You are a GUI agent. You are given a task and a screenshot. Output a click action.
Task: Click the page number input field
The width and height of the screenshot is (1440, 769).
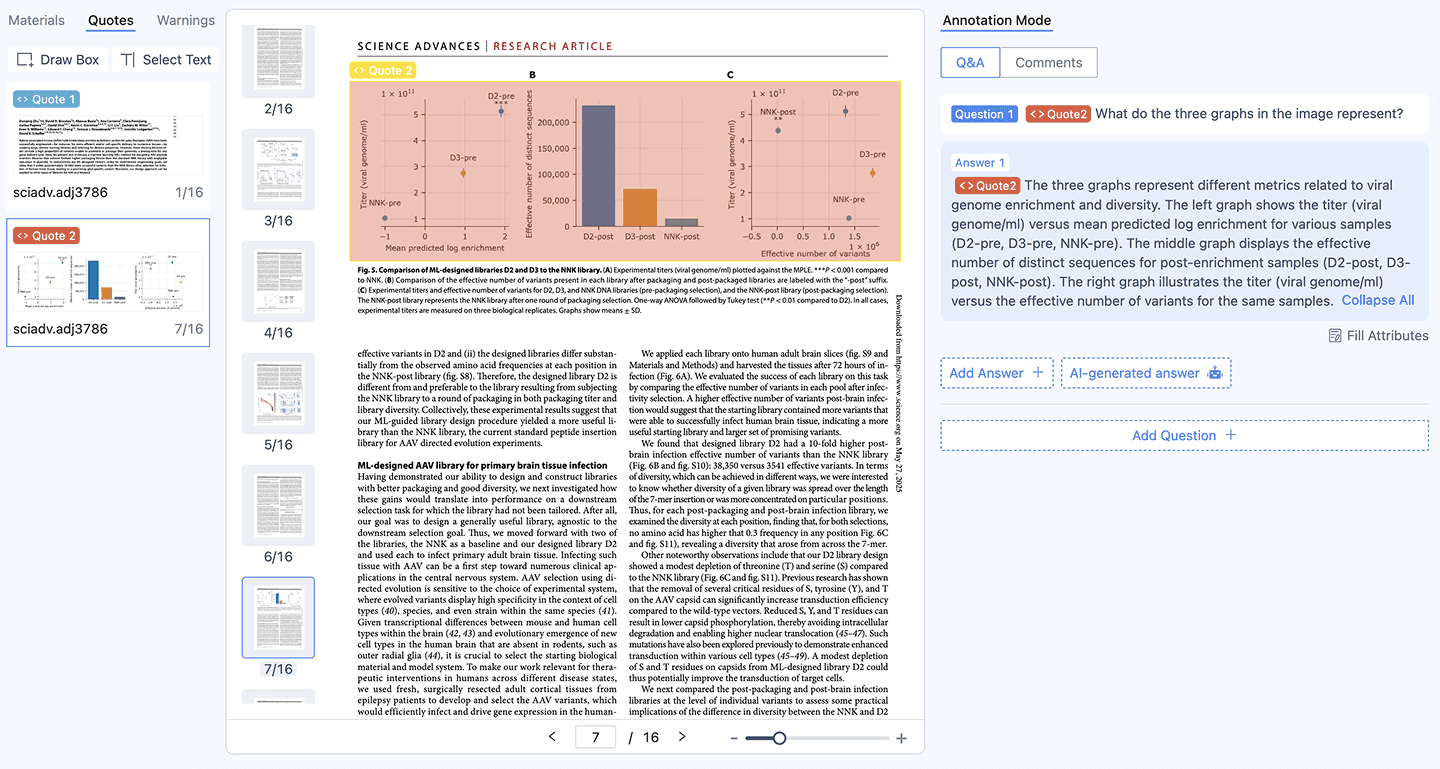coord(596,737)
